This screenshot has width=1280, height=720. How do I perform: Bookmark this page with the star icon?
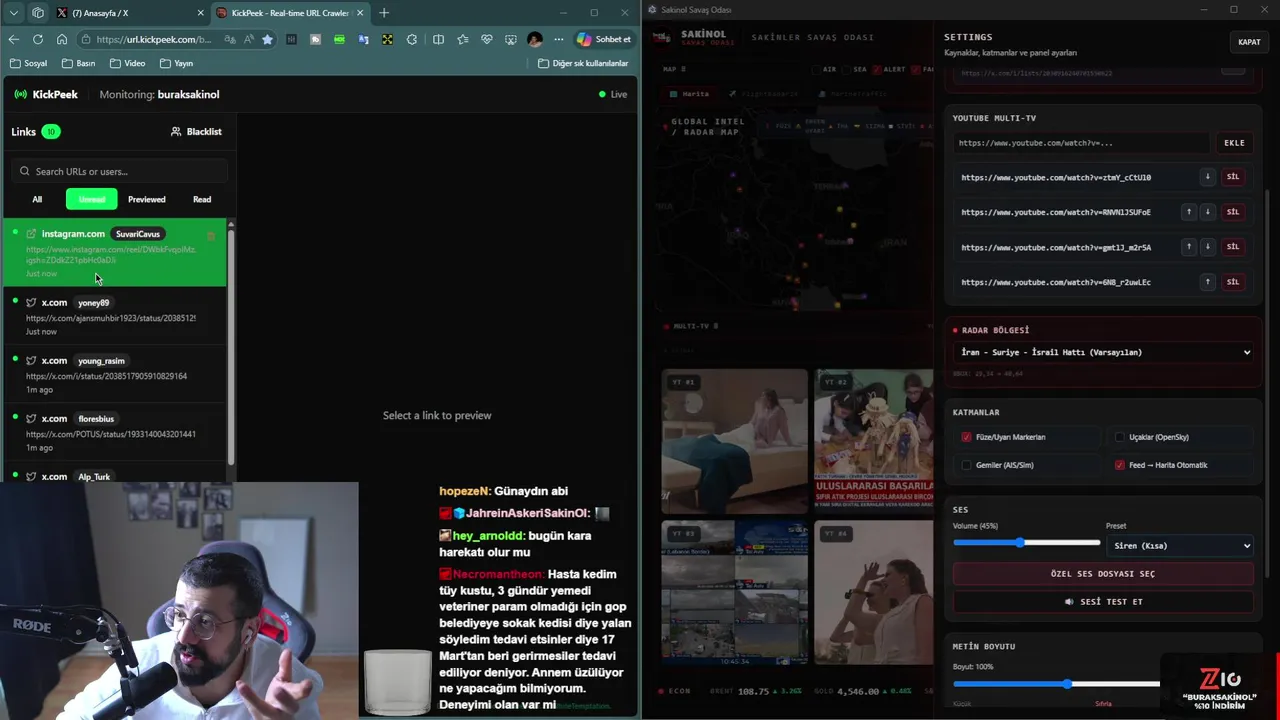click(x=267, y=39)
